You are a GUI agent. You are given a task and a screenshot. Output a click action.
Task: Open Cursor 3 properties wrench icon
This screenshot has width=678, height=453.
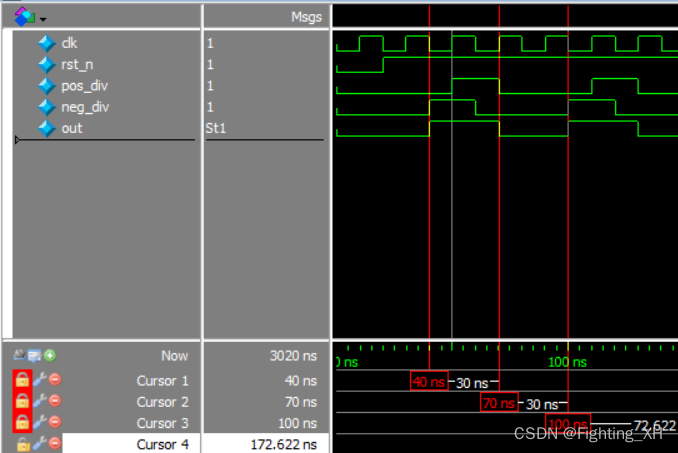click(x=39, y=422)
